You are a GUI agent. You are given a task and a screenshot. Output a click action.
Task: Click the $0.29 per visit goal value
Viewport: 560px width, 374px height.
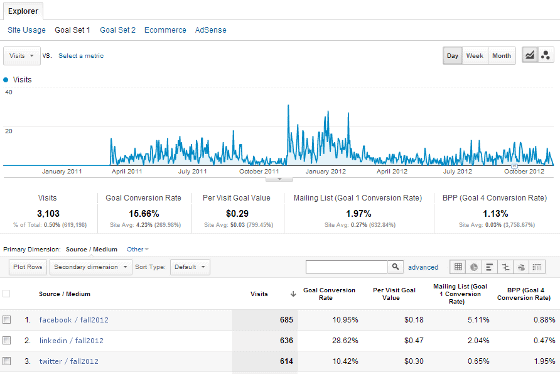pyautogui.click(x=237, y=214)
